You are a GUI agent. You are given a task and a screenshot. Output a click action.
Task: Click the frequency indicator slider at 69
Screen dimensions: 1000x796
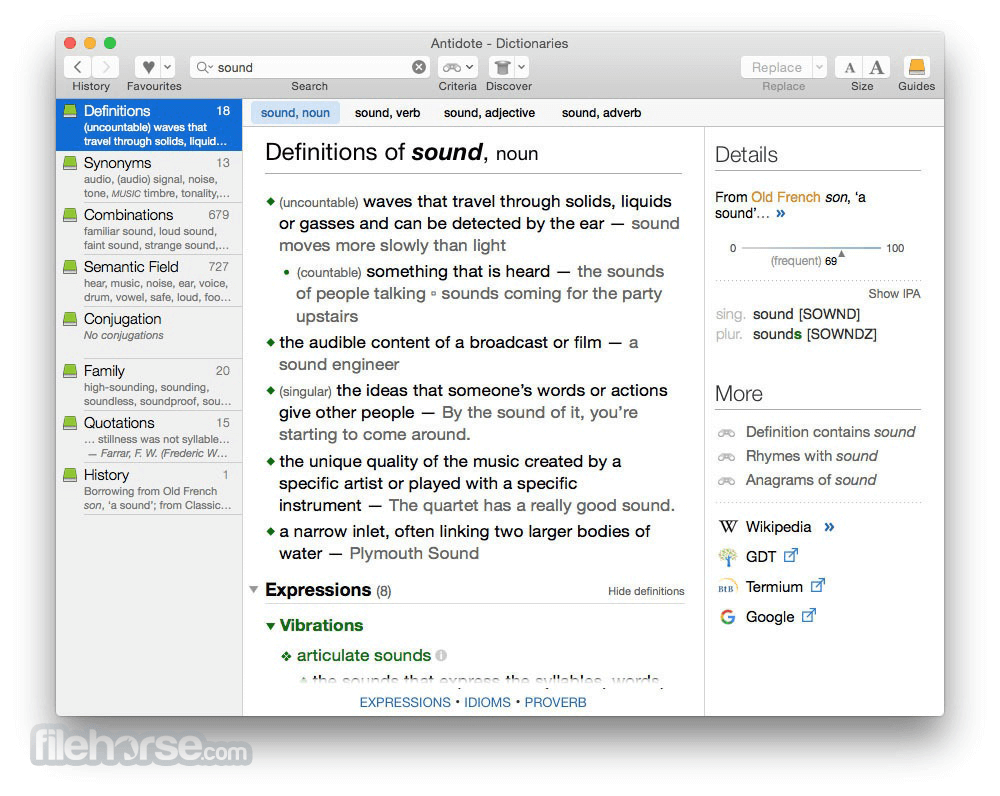tap(841, 254)
